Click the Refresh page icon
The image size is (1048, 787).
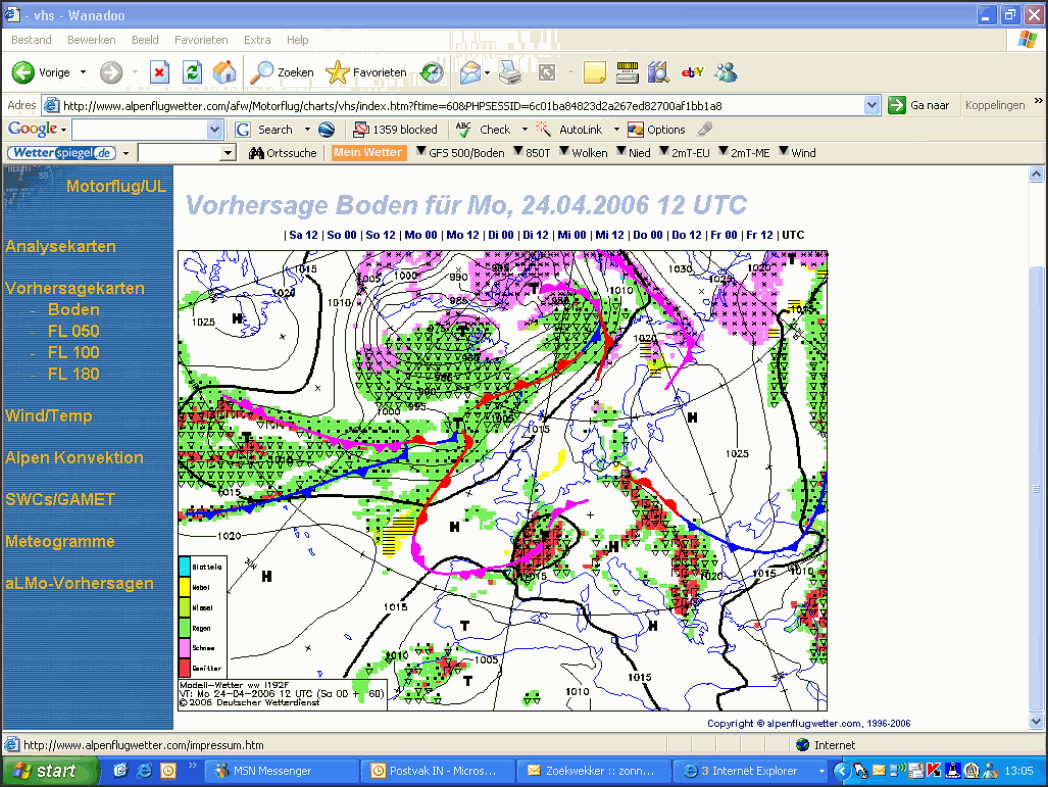click(x=192, y=72)
